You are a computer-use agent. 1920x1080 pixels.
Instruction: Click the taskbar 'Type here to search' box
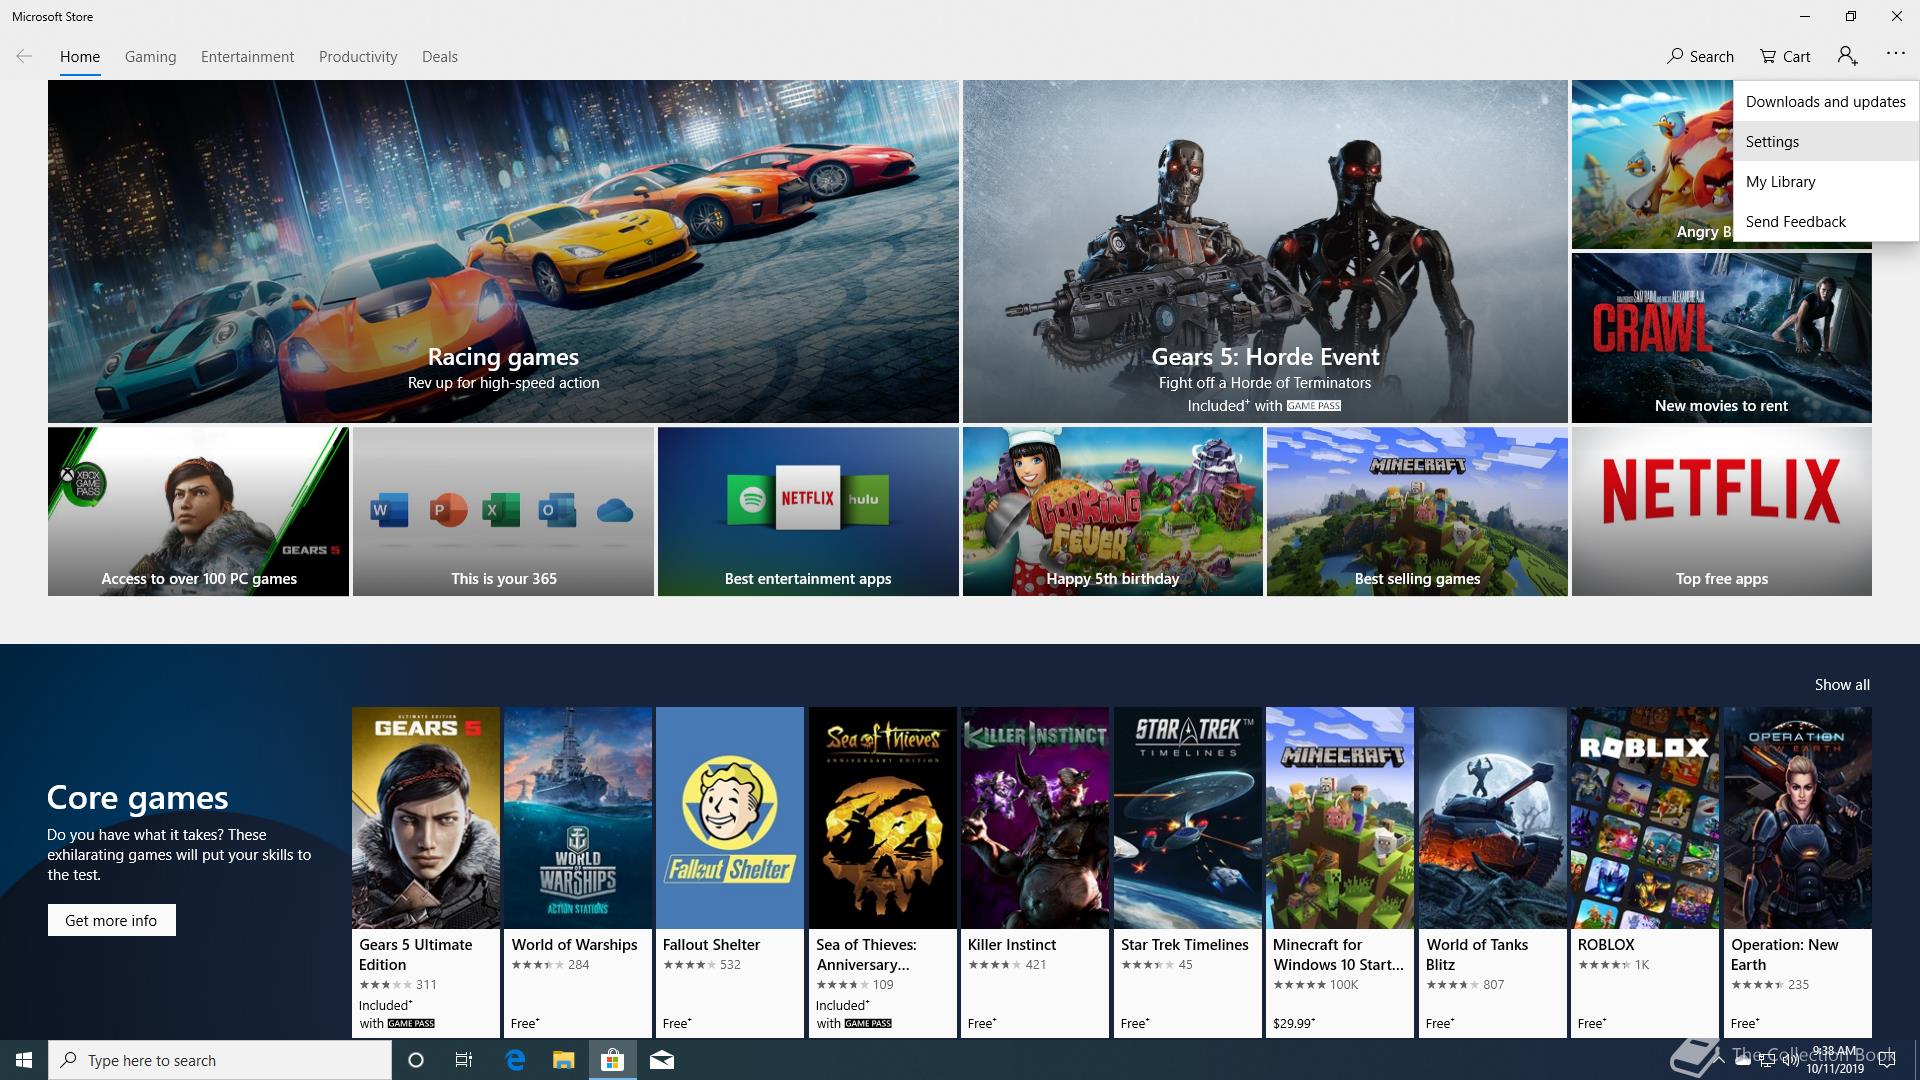[x=220, y=1060]
